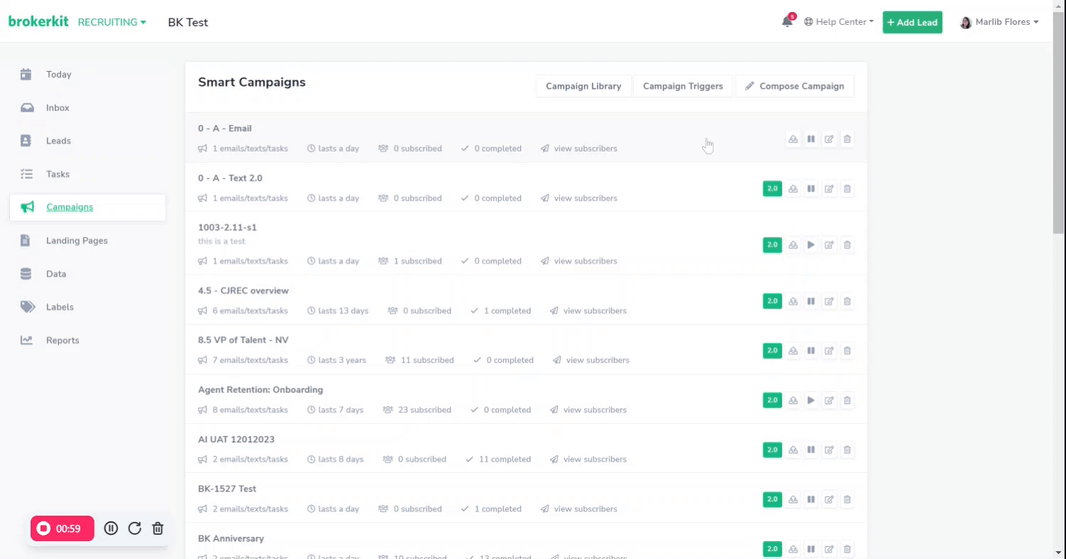Open Inbox from the sidebar icon

click(27, 108)
